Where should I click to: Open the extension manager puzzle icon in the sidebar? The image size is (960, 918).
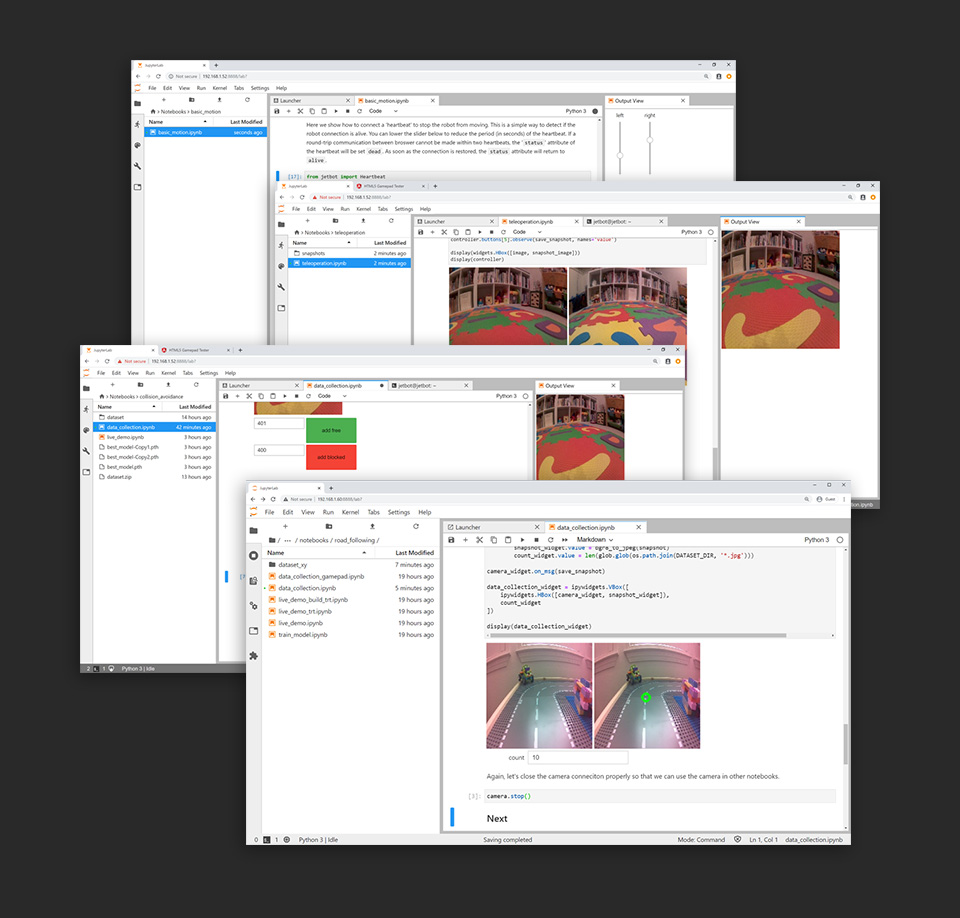coord(253,656)
